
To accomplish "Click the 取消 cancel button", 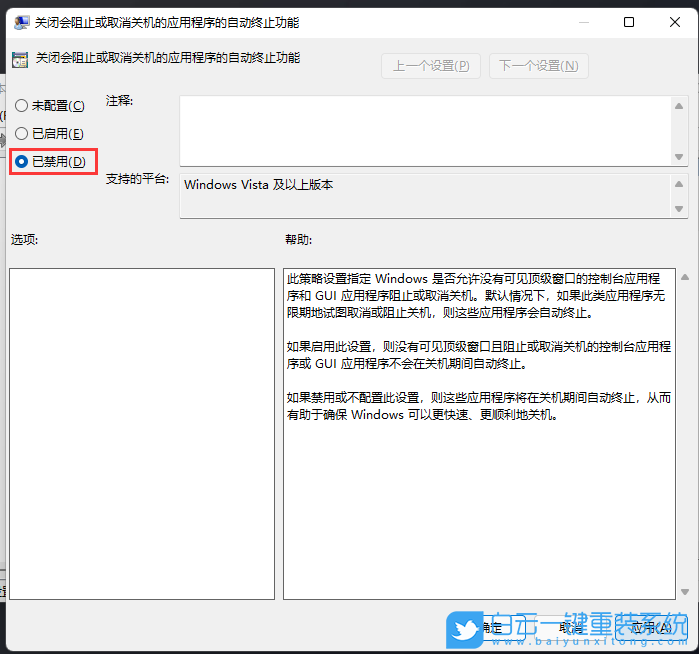I will tap(572, 628).
